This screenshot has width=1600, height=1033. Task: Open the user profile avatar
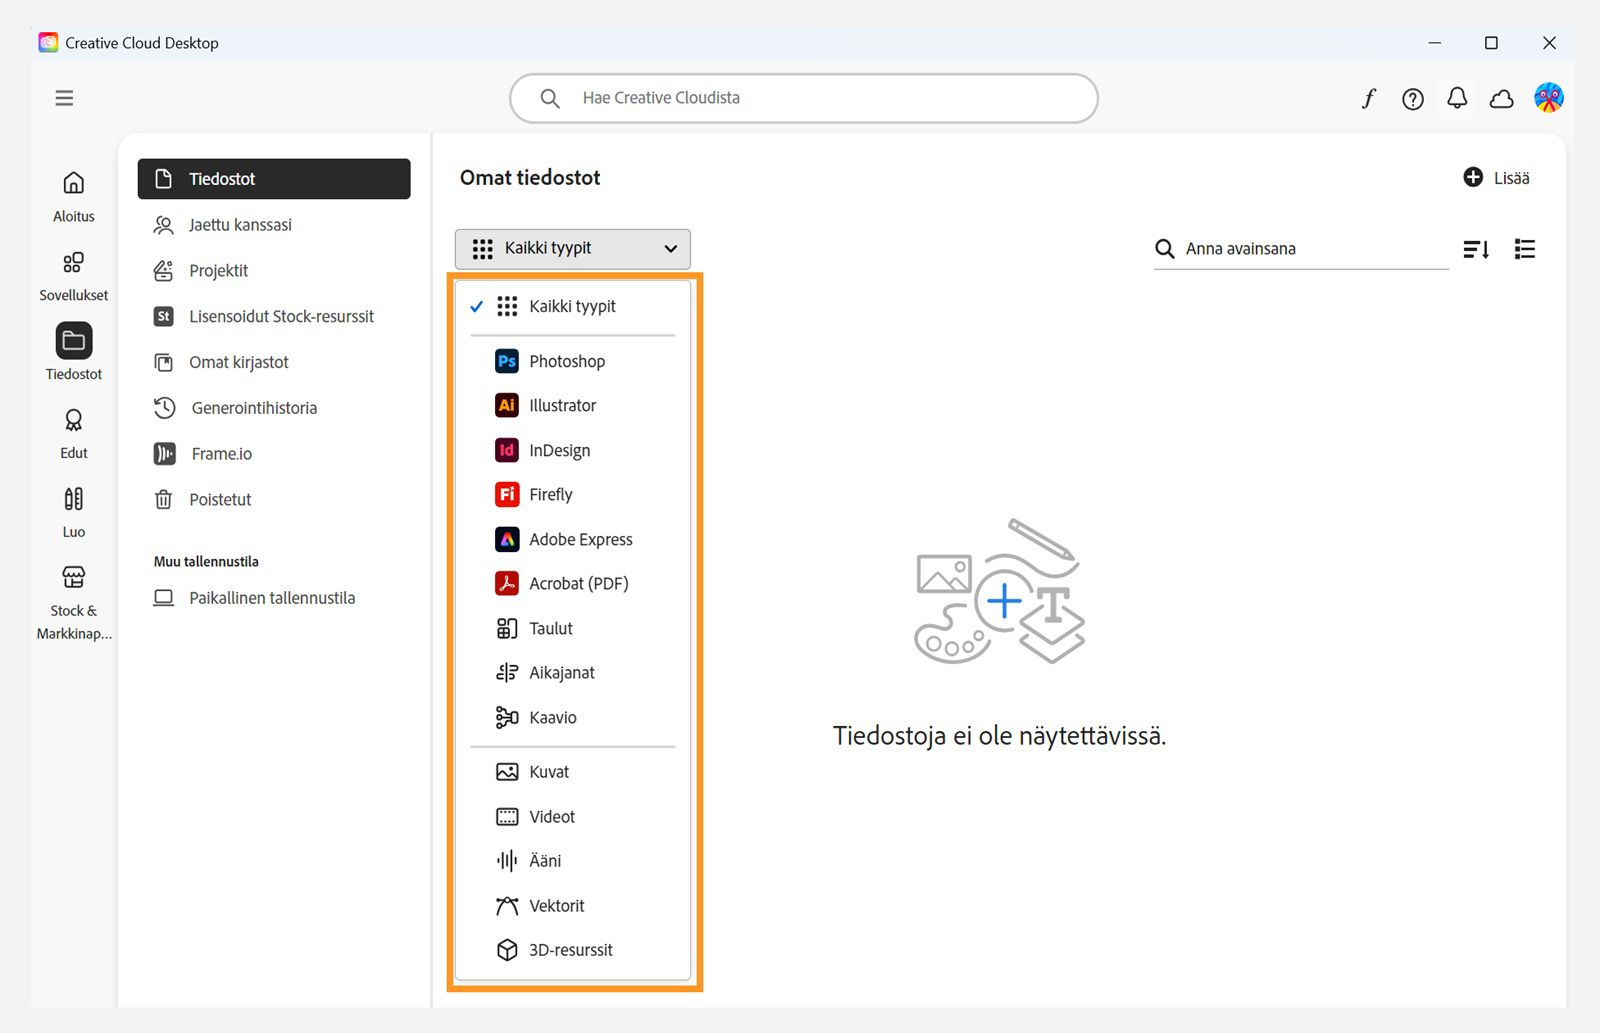pos(1548,97)
